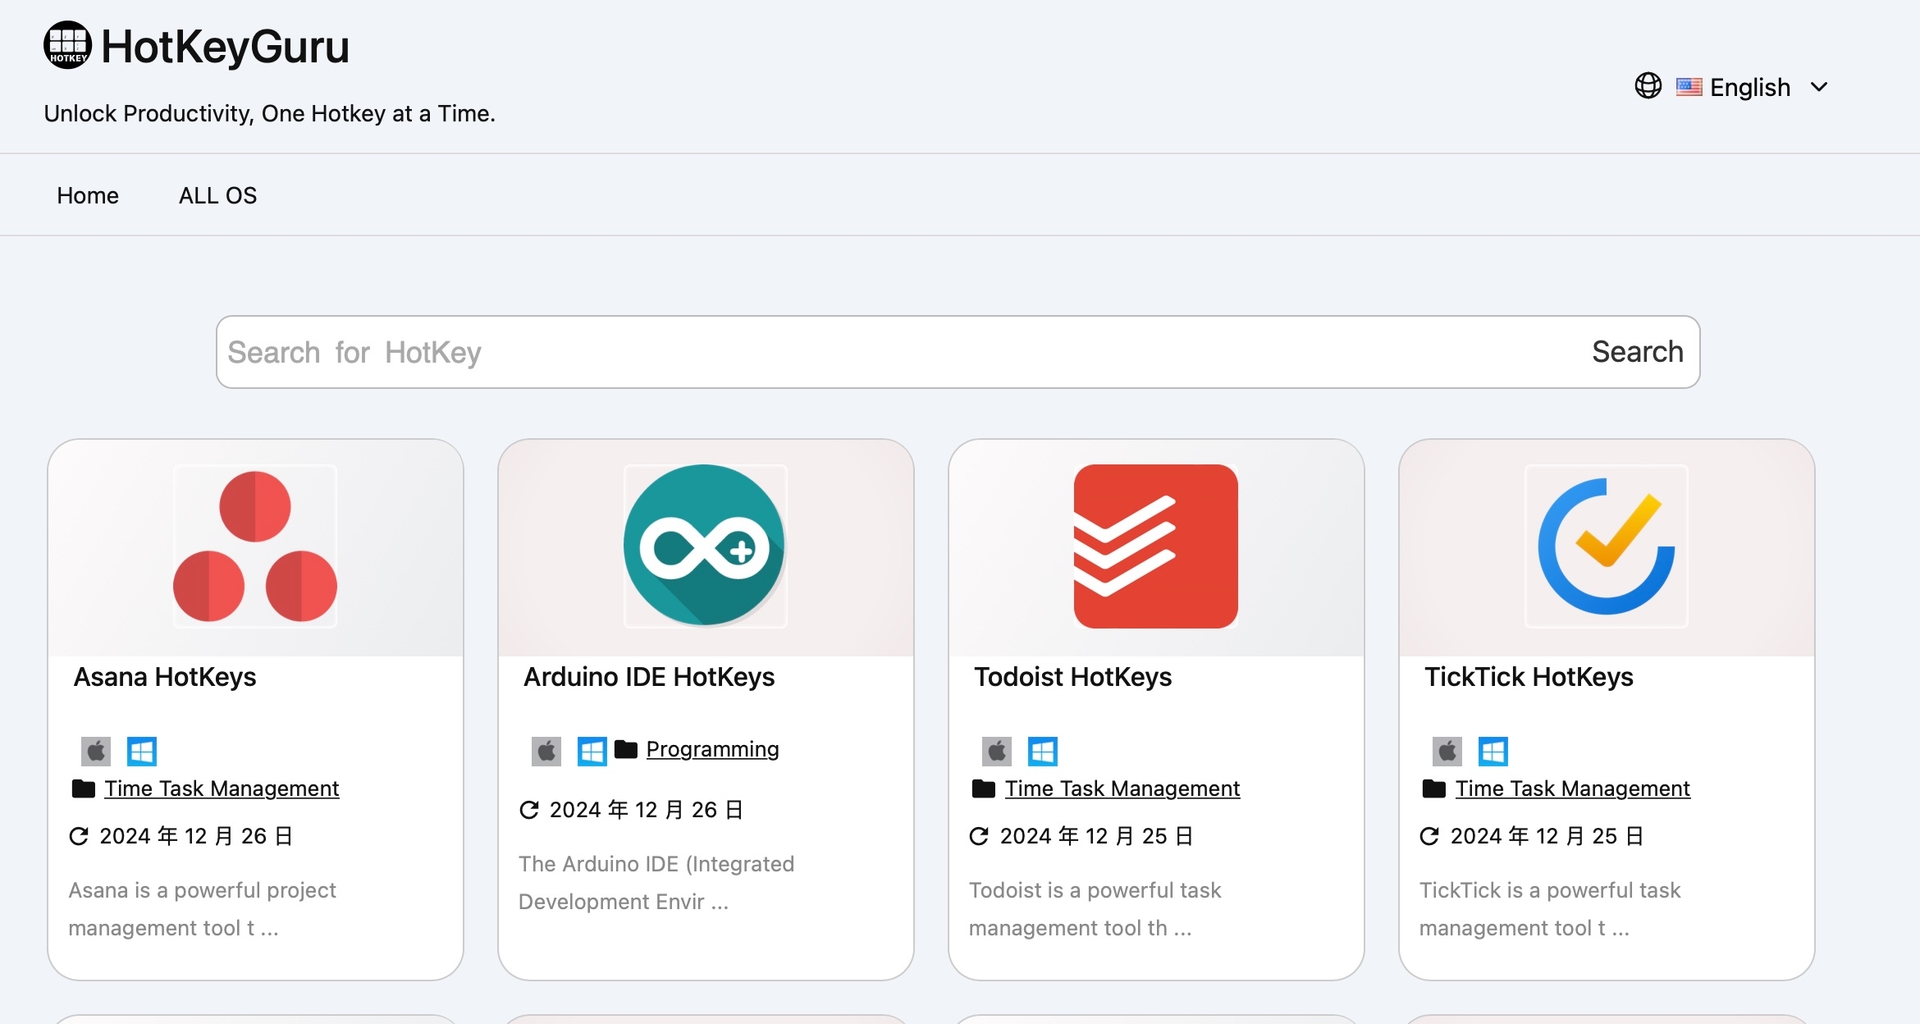Open the Todoist logo thumbnail

[x=1156, y=546]
